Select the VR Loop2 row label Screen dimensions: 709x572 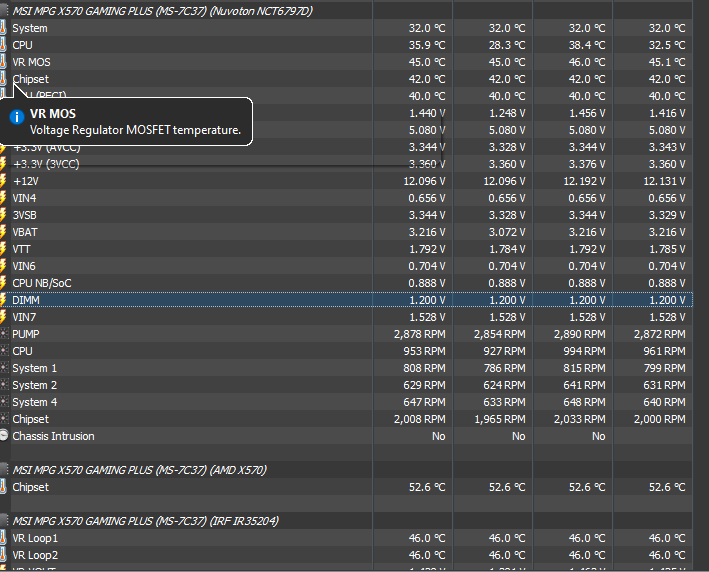[35, 555]
